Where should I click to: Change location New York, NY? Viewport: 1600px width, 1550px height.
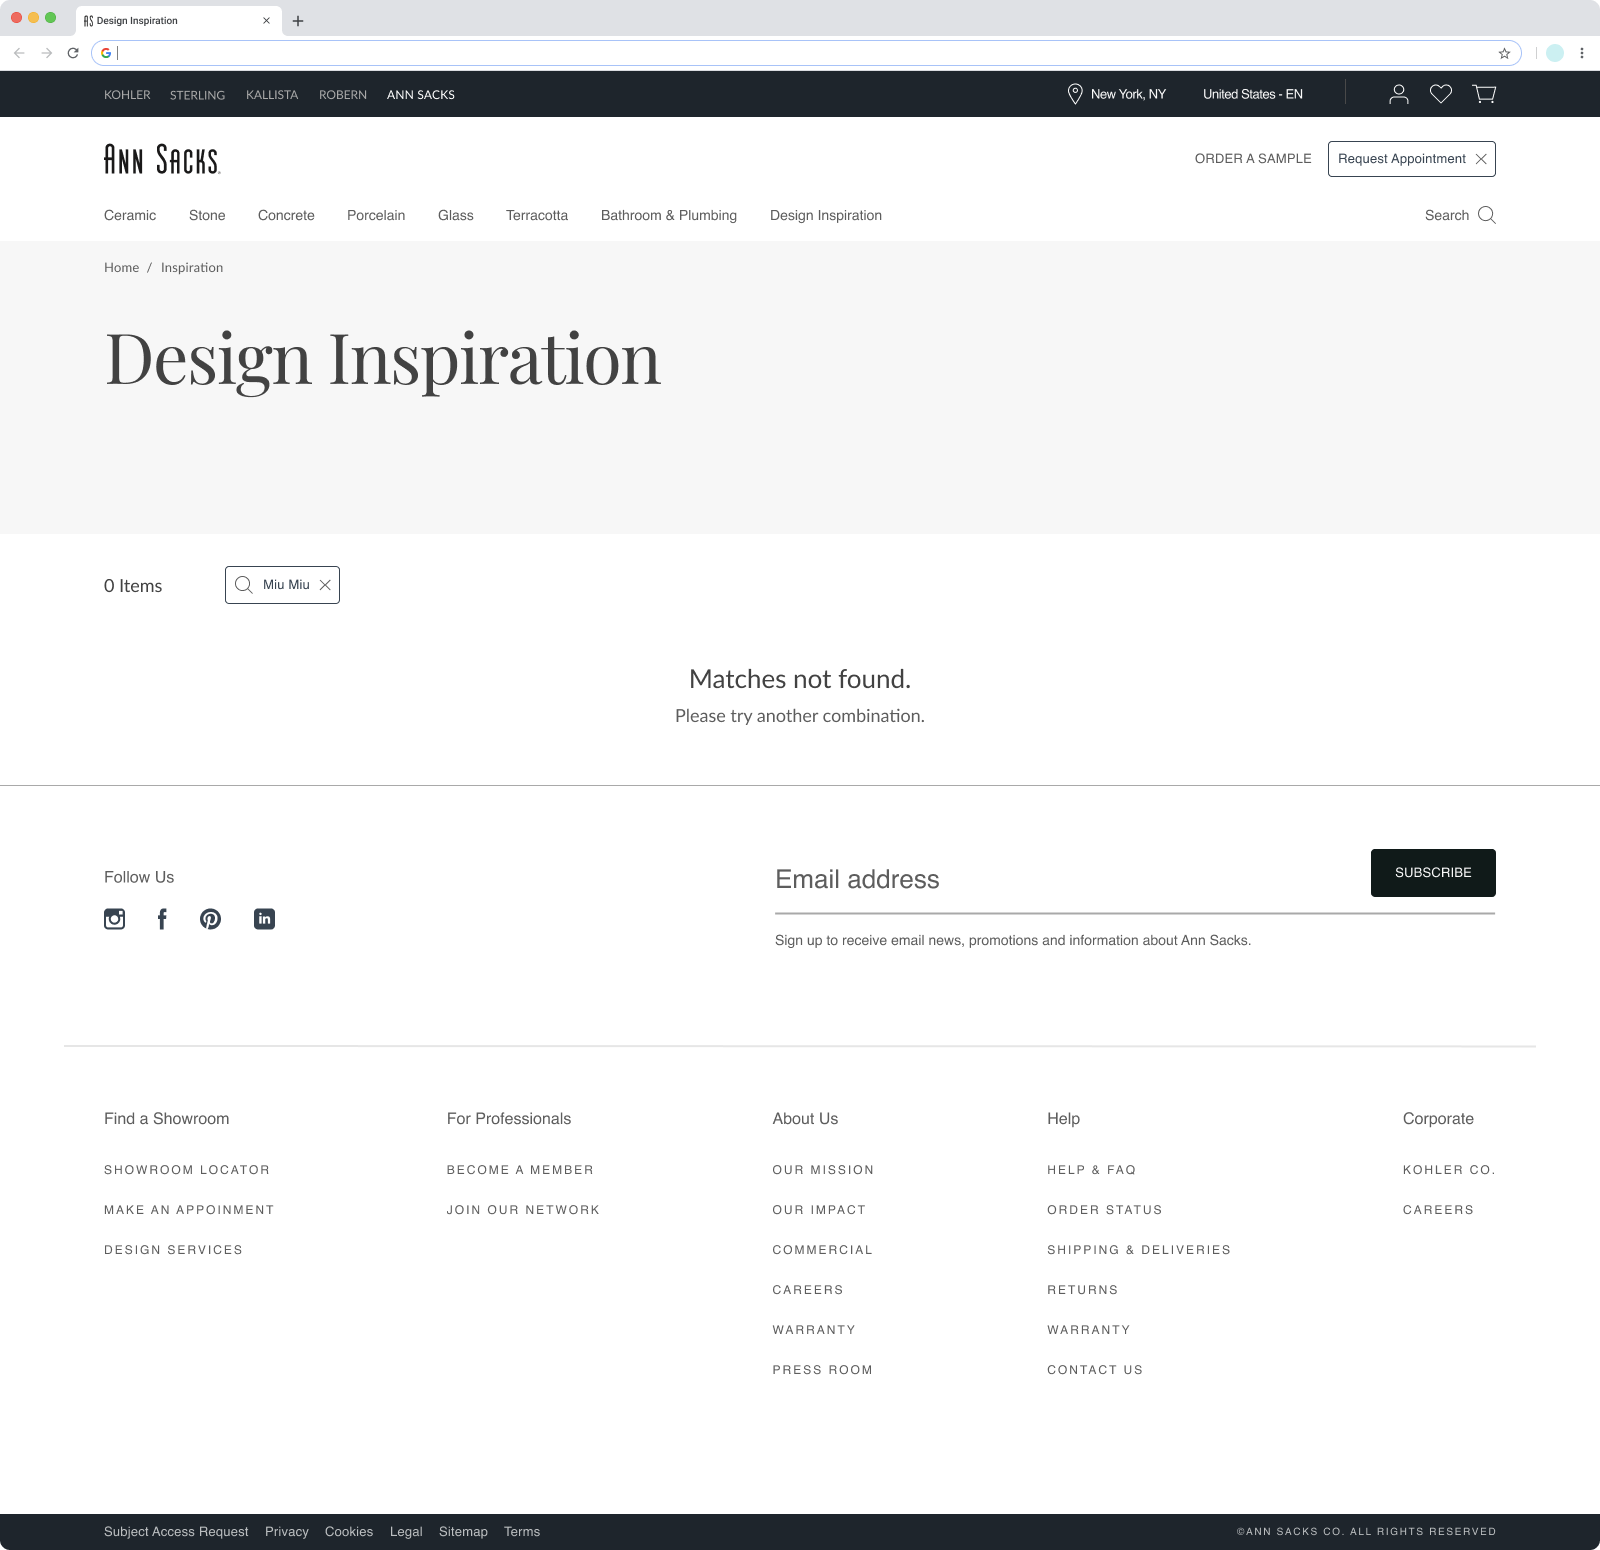pyautogui.click(x=1128, y=94)
